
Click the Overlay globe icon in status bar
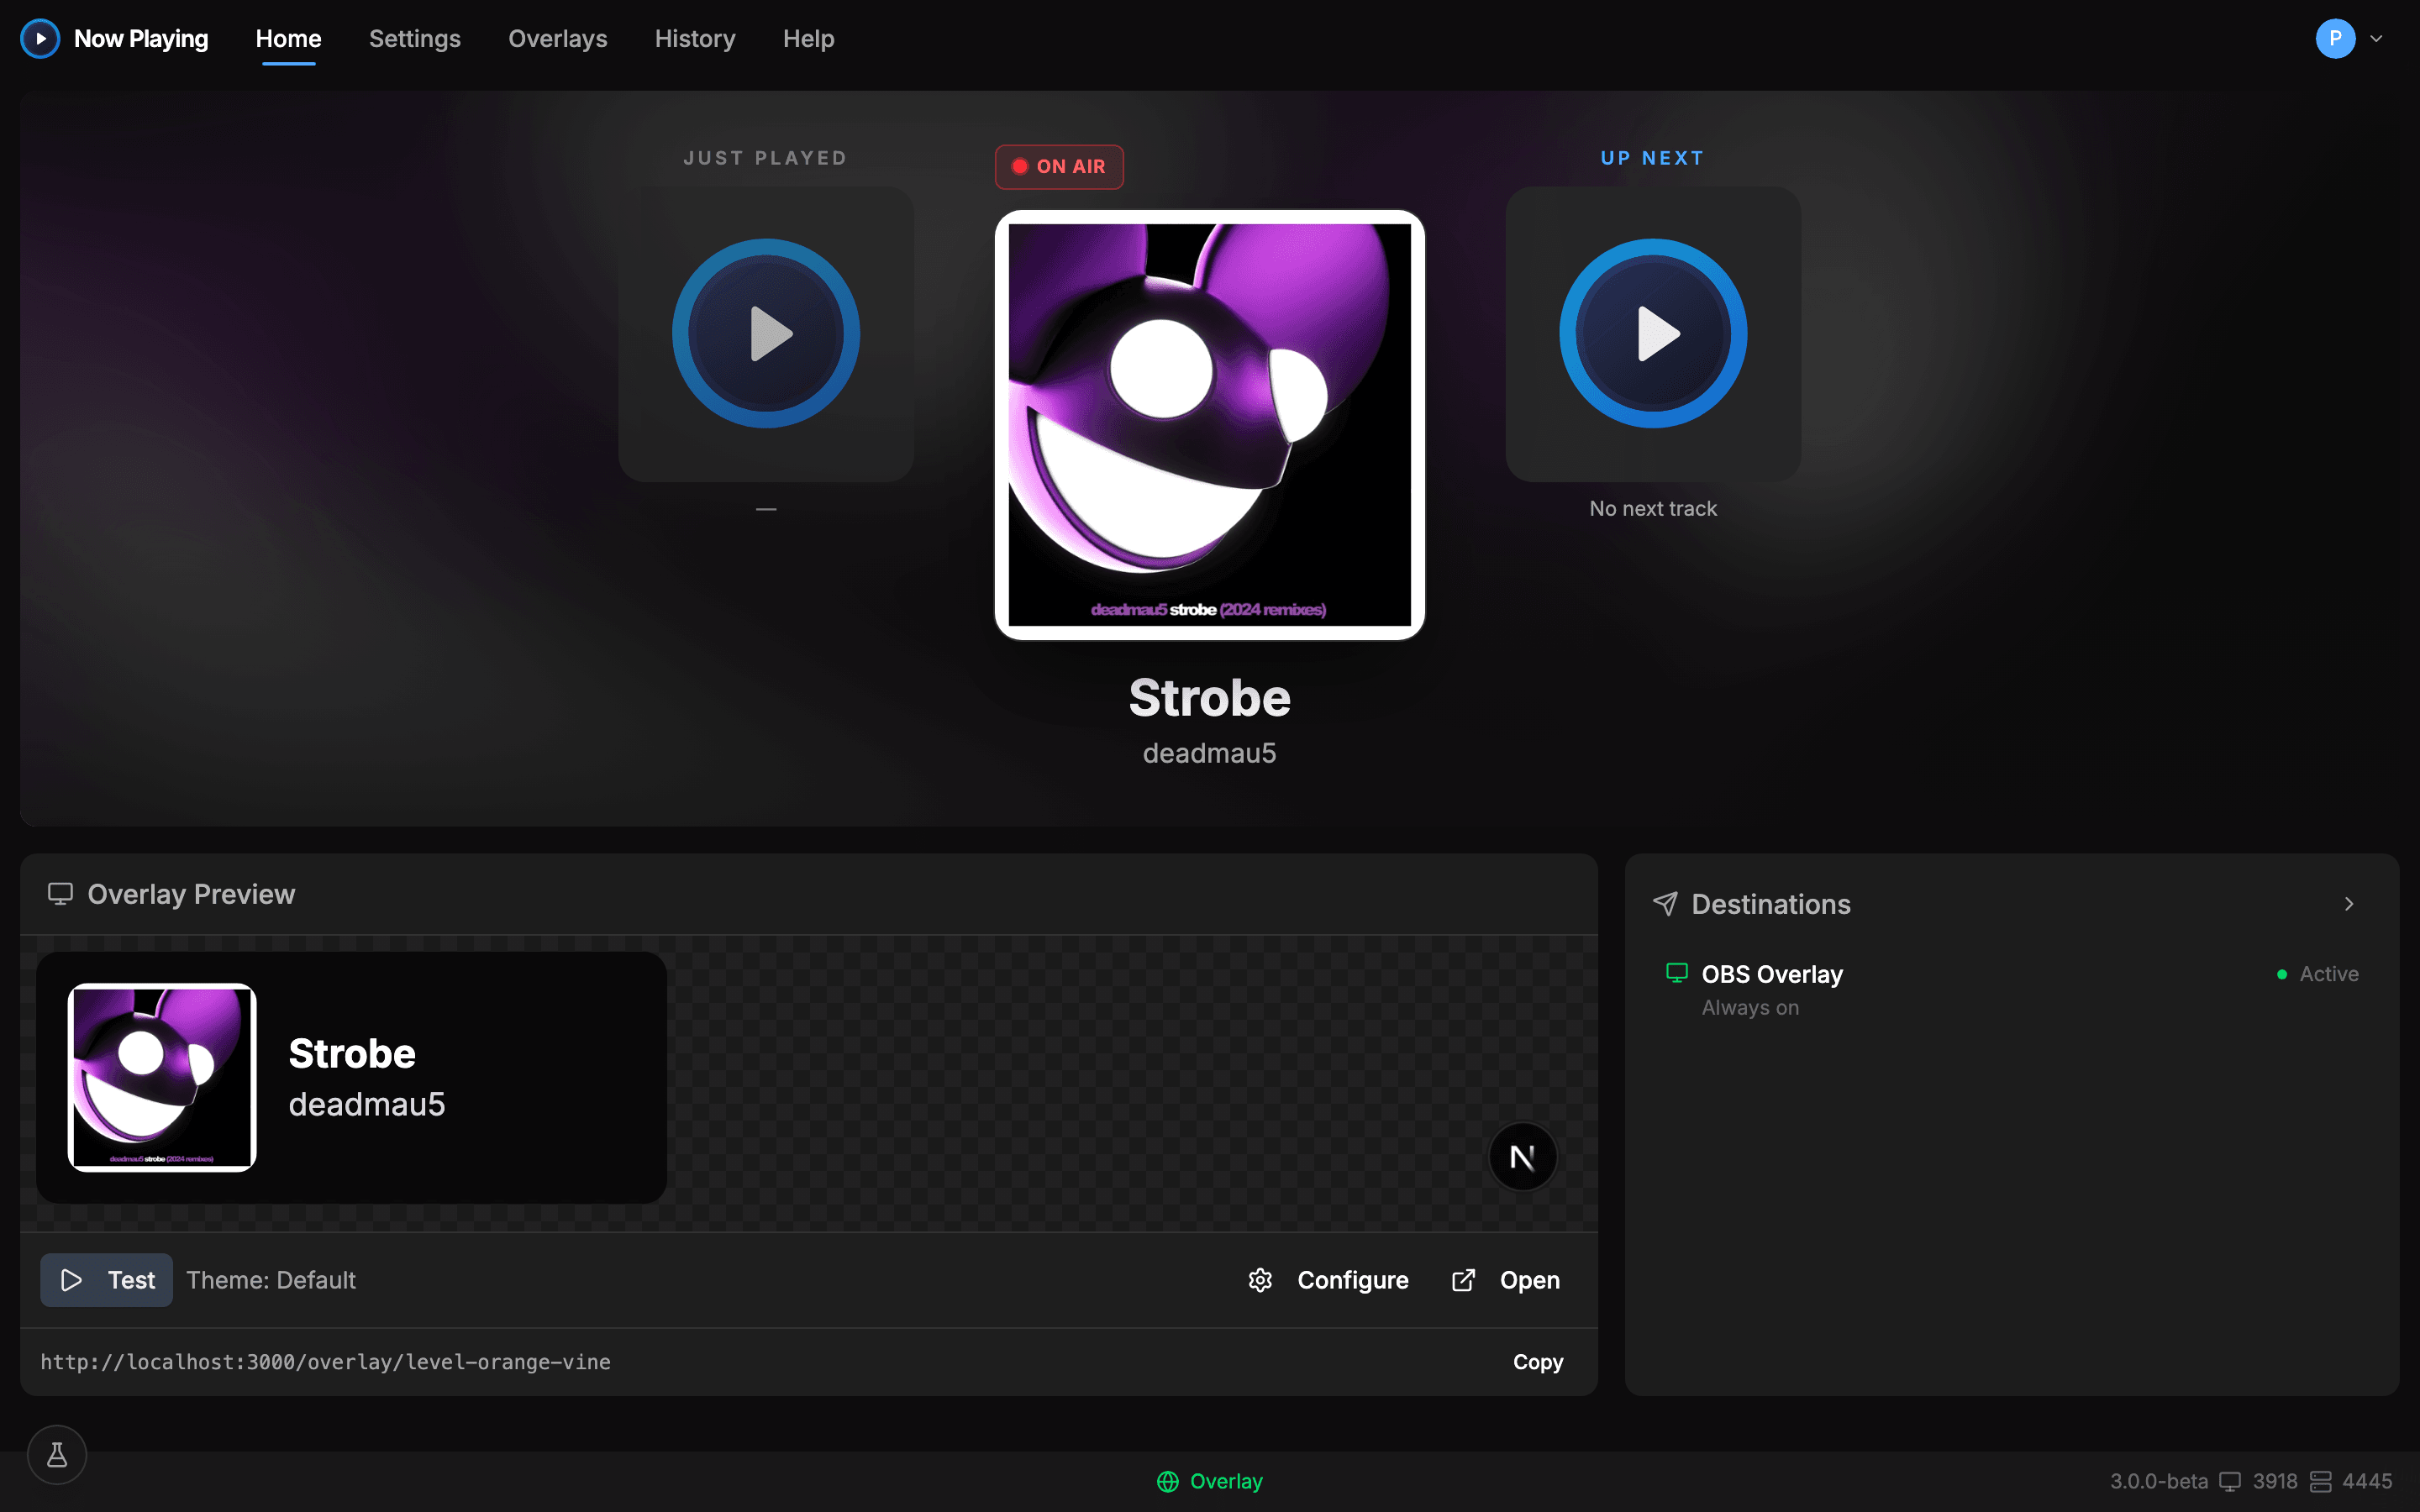click(x=1167, y=1481)
